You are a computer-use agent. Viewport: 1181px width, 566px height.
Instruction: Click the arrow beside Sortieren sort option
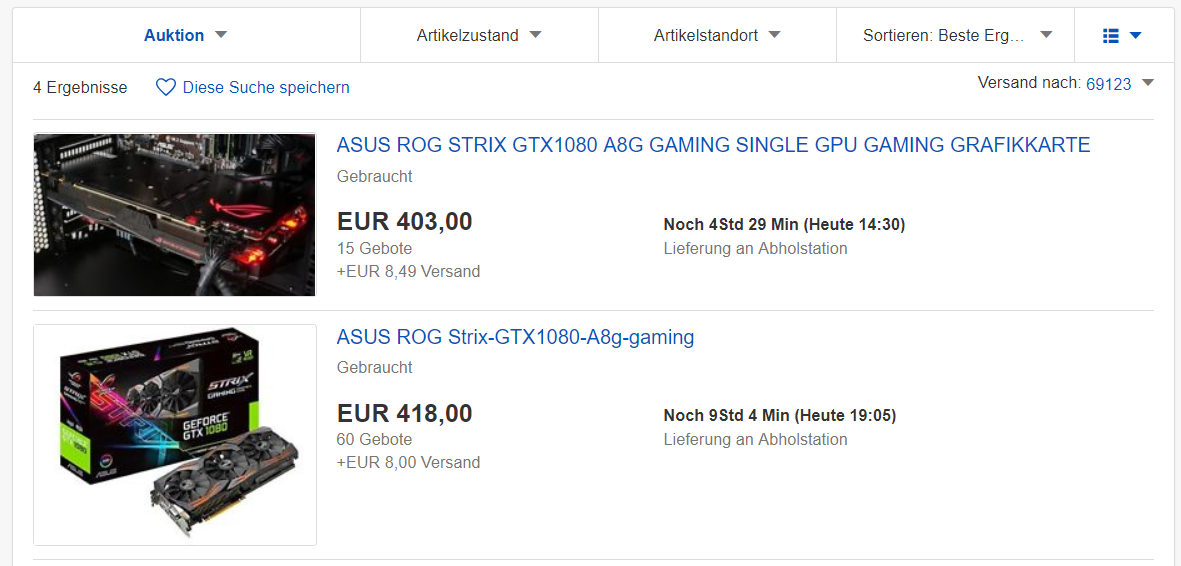pos(1046,35)
